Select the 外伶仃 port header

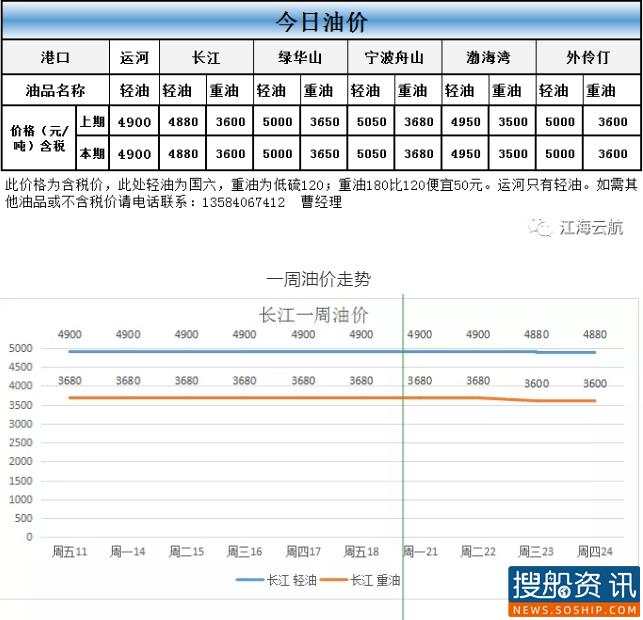click(588, 57)
